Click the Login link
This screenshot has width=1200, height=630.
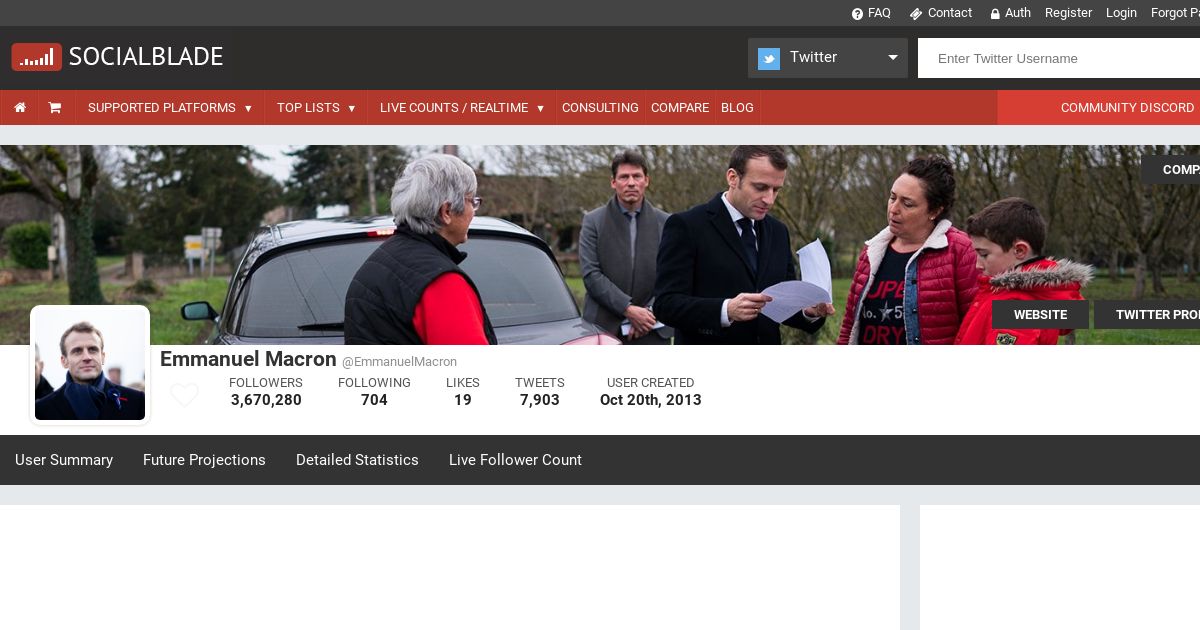tap(1121, 13)
